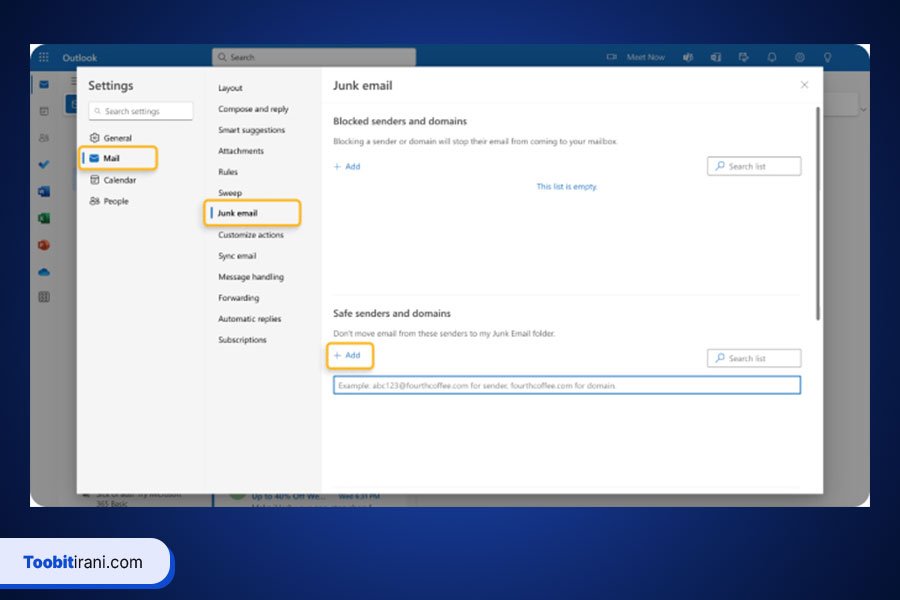Viewport: 900px width, 600px height.
Task: Click the Word app icon in sidebar
Action: coord(44,191)
